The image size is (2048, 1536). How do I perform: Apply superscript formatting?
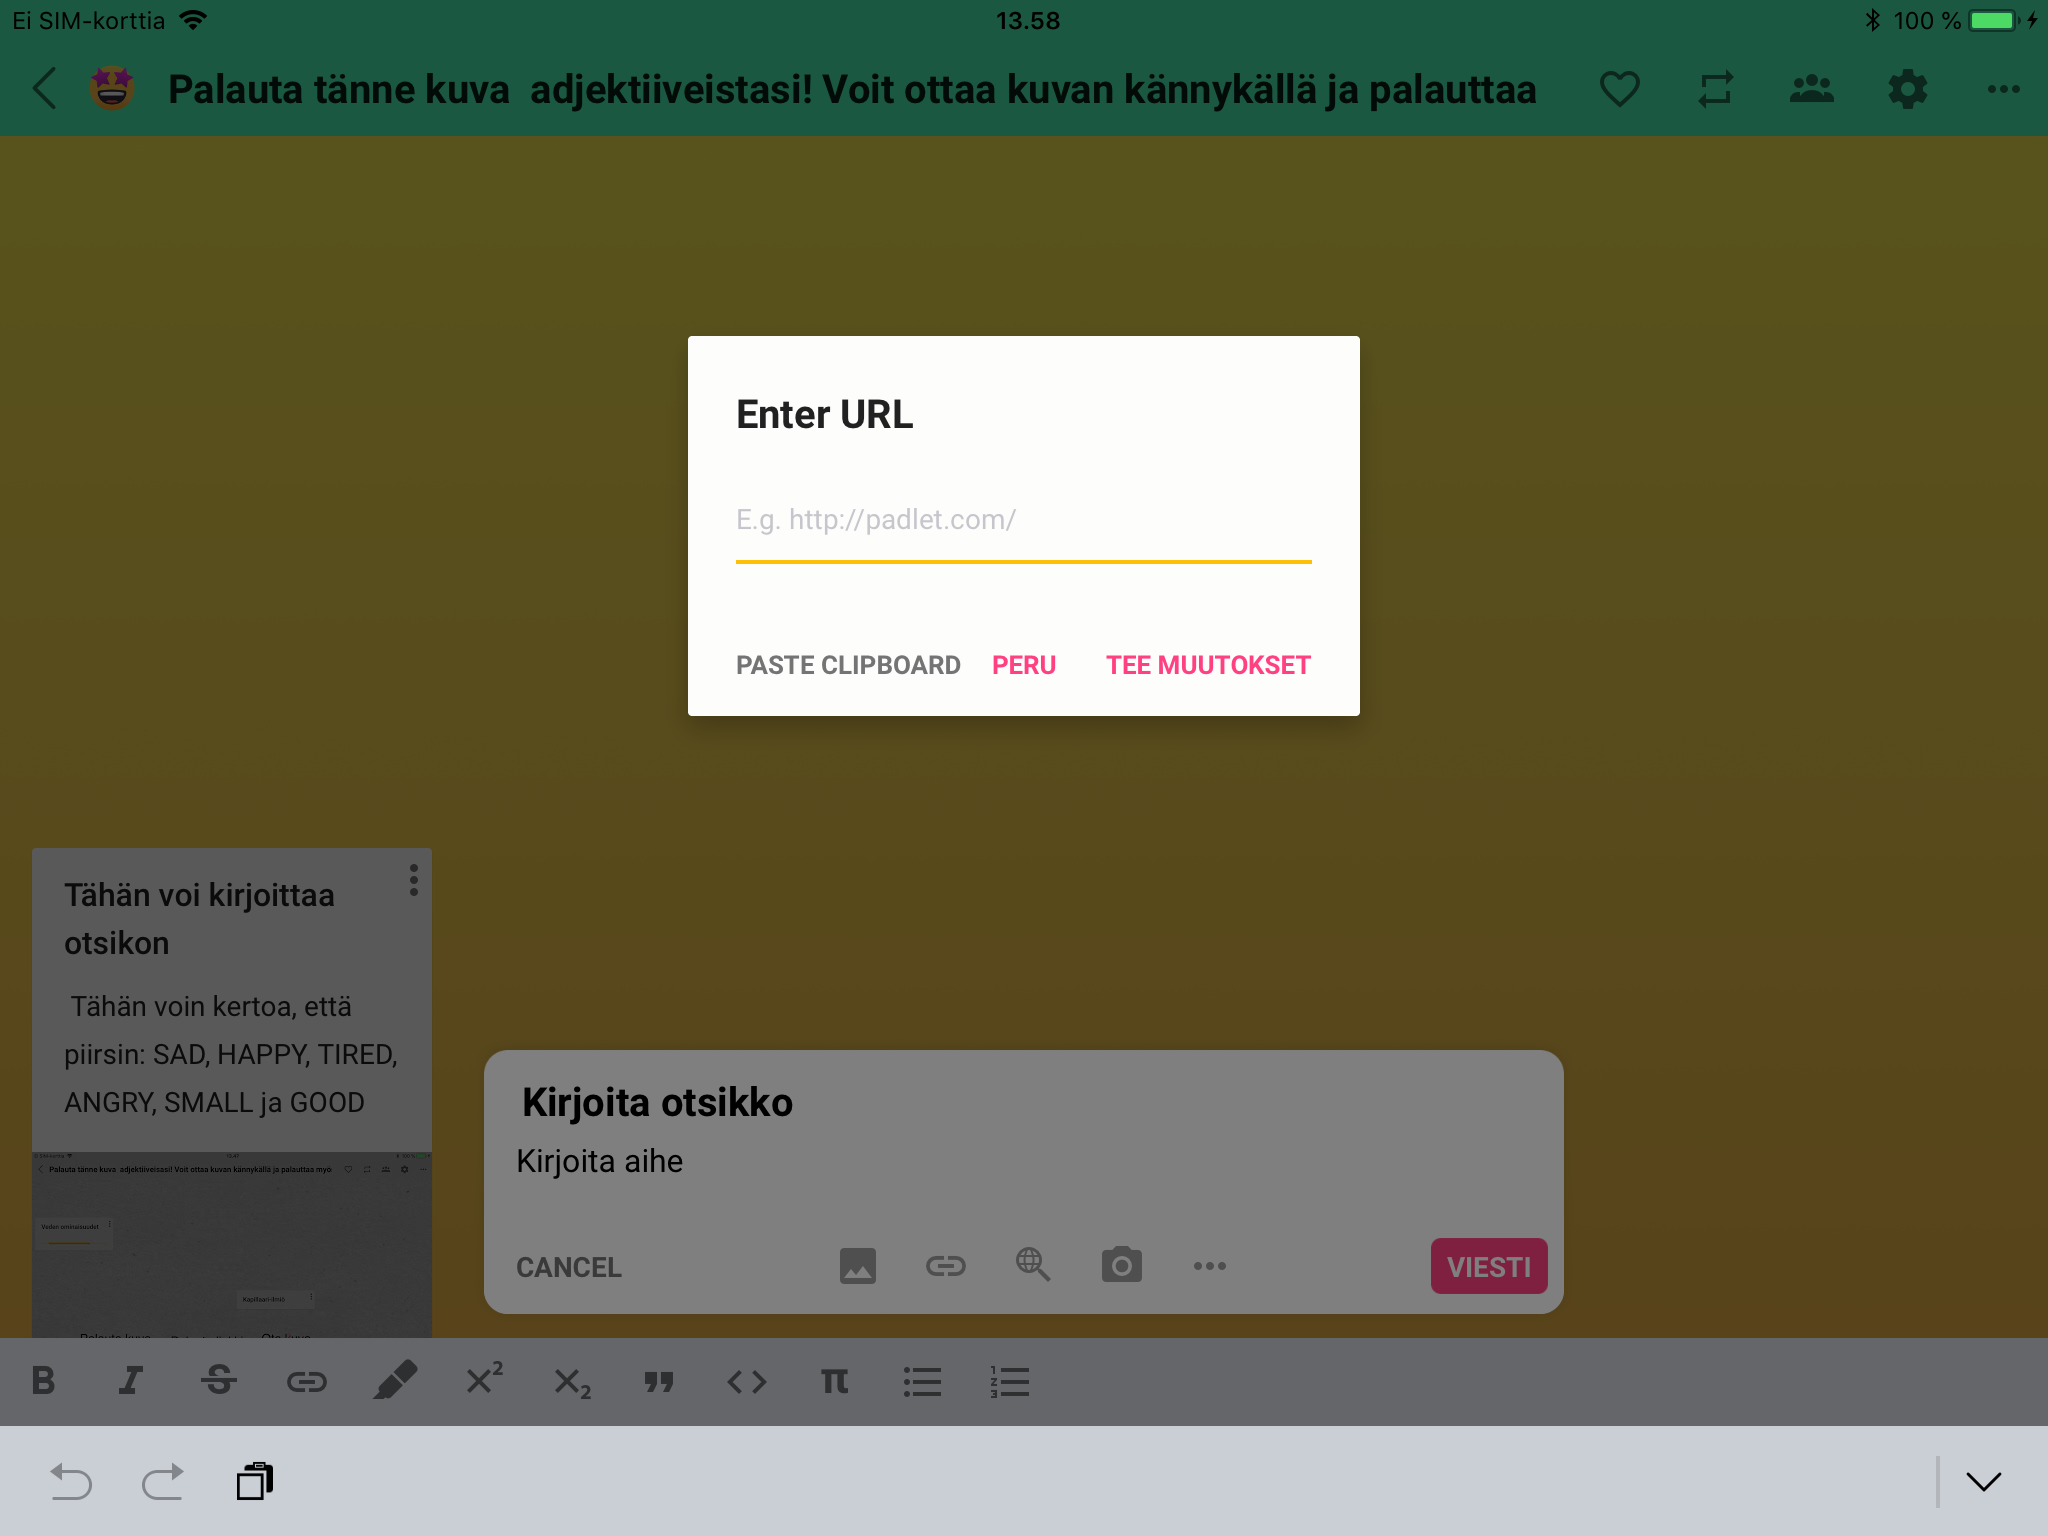484,1380
